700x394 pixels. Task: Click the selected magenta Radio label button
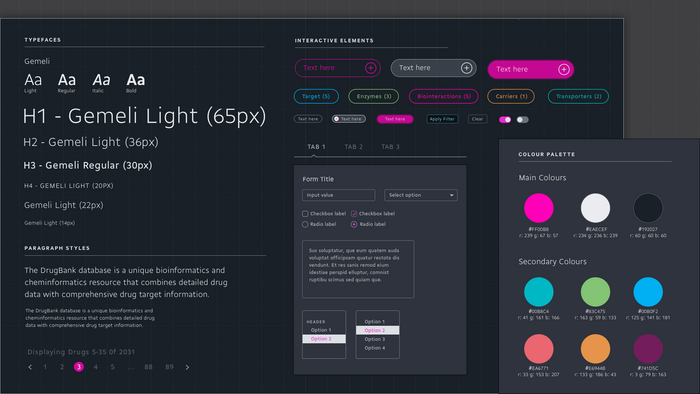tap(354, 224)
